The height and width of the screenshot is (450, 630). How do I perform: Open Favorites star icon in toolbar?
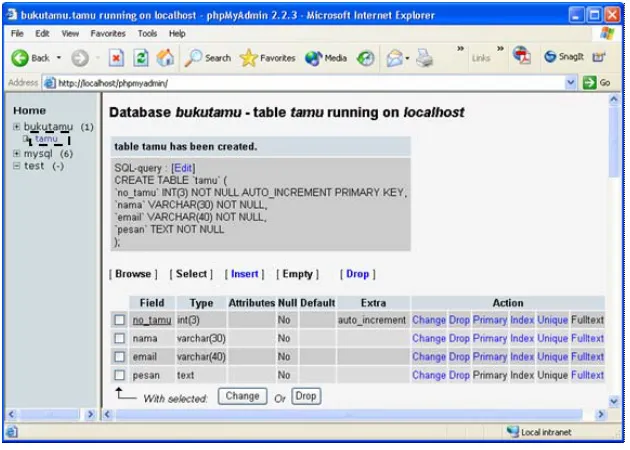click(248, 58)
